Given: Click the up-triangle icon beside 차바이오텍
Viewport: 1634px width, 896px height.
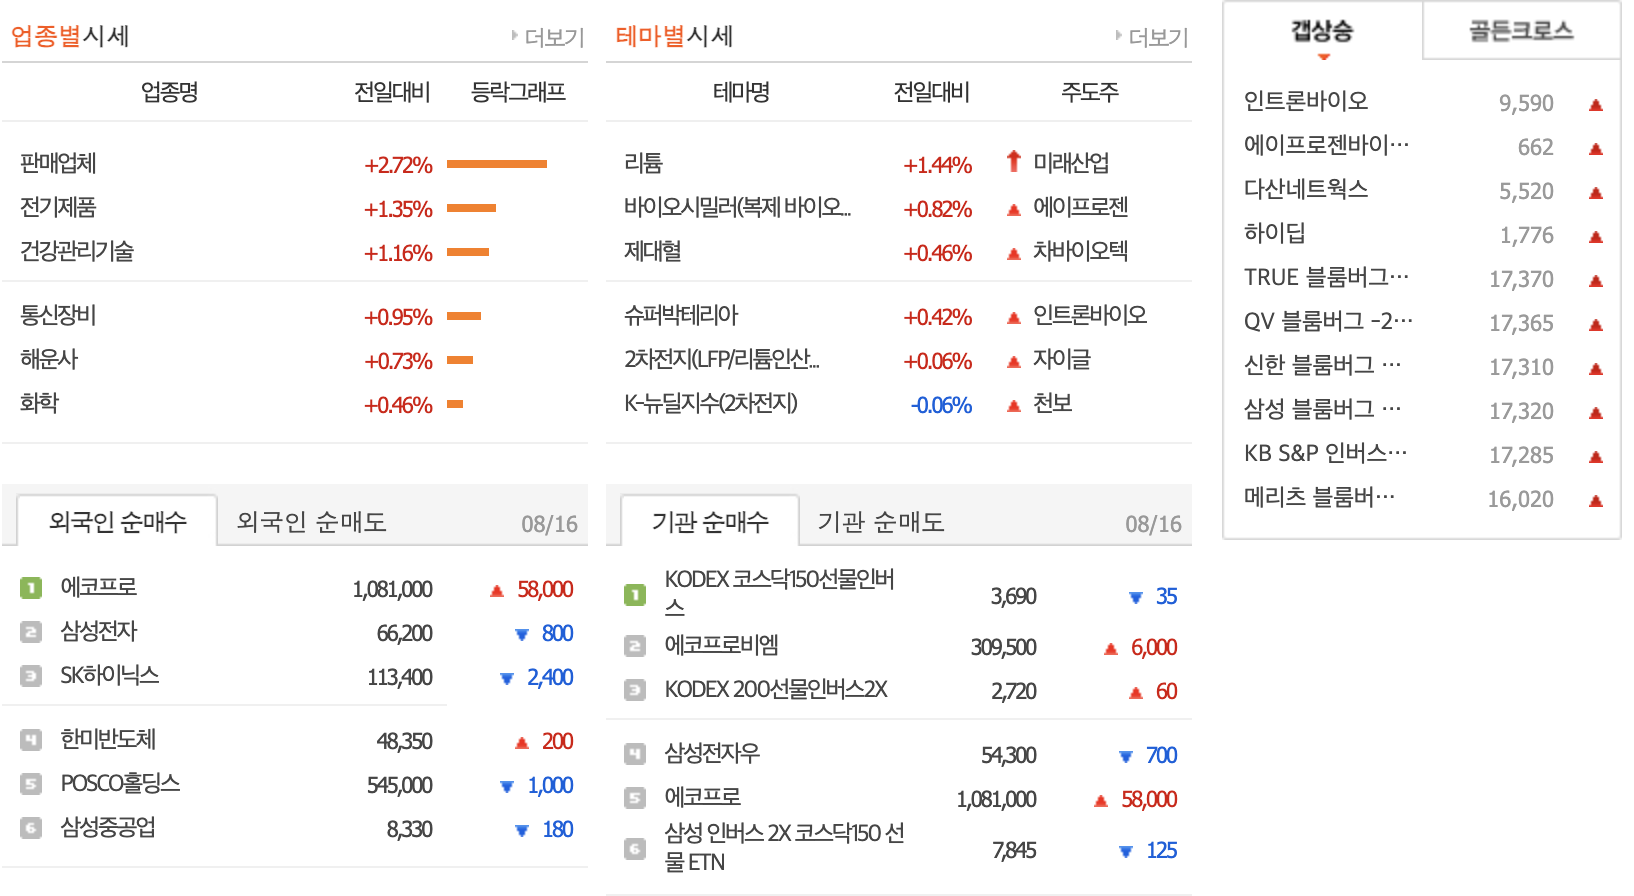Looking at the screenshot, I should tap(1014, 253).
